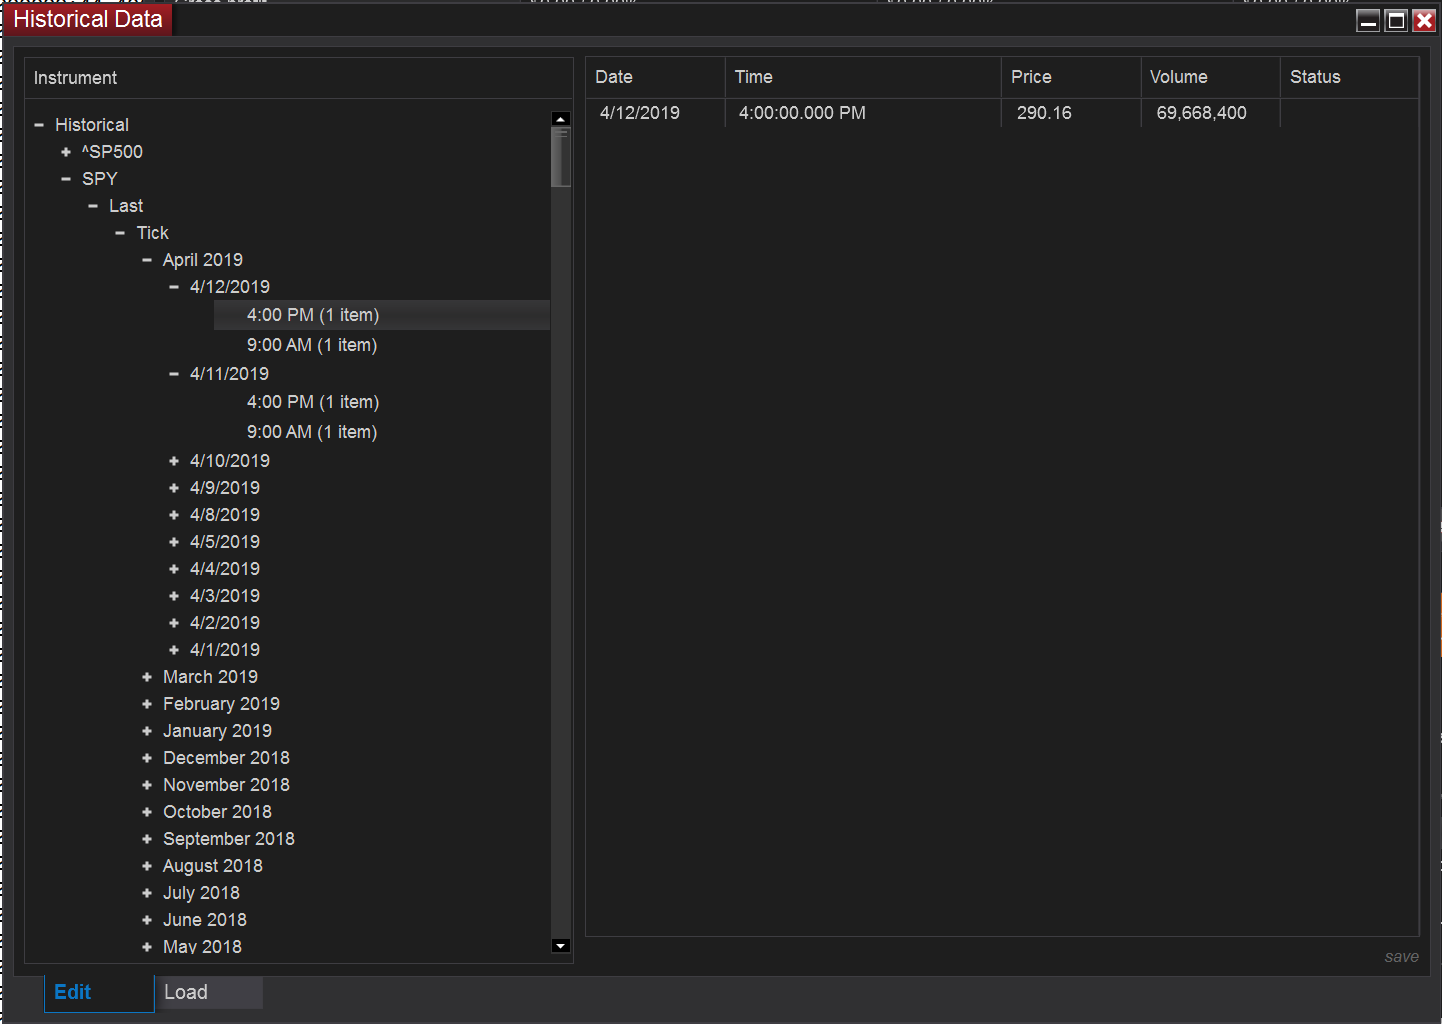This screenshot has width=1442, height=1024.
Task: Expand the 4/5/2019 date node
Action: click(x=174, y=542)
